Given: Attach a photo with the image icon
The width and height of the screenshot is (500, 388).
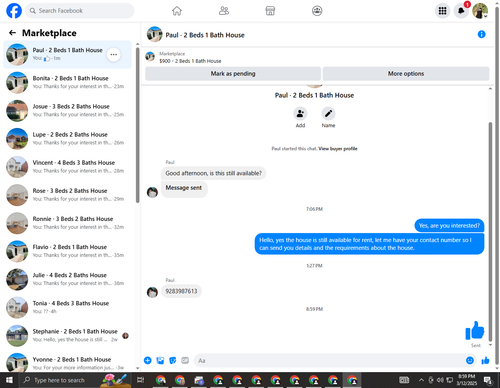Looking at the screenshot, I should pos(160,360).
